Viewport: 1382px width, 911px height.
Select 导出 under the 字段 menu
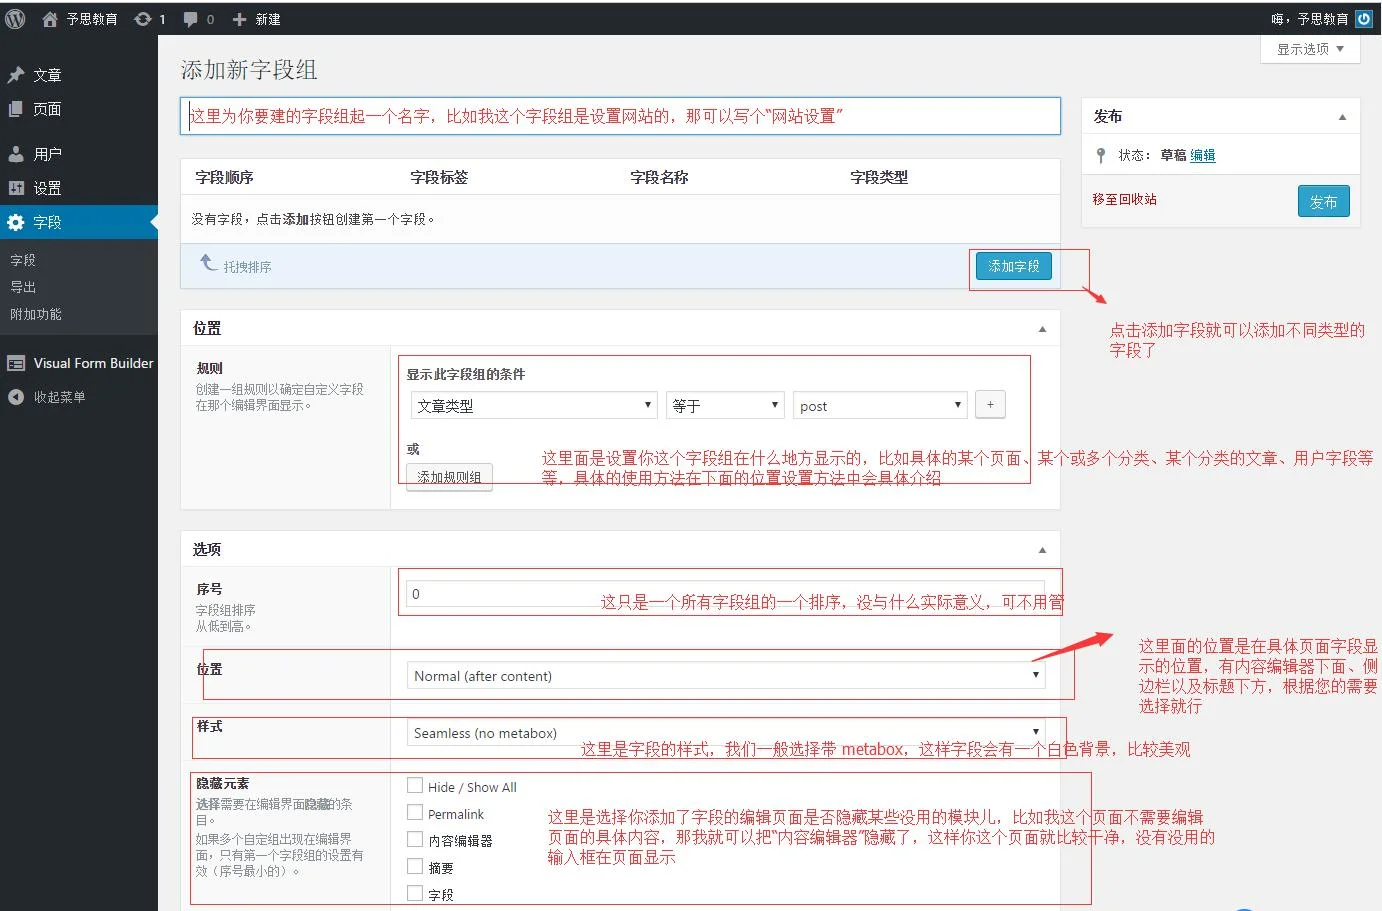click(22, 287)
